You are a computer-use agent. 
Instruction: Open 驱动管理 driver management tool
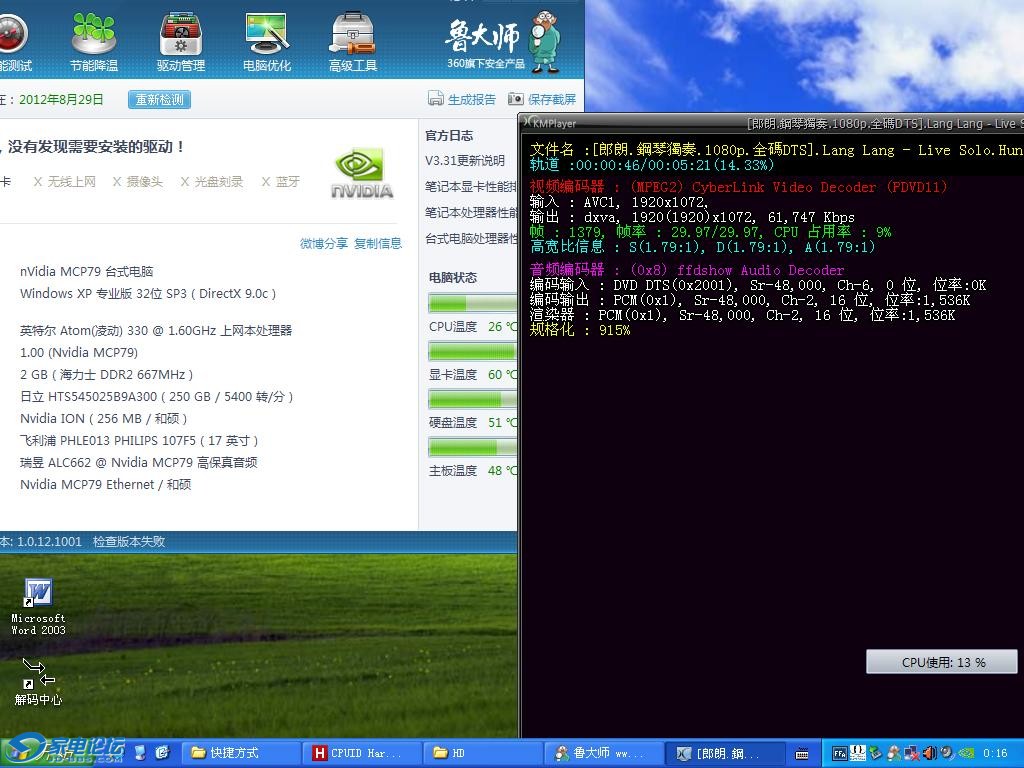pos(180,35)
